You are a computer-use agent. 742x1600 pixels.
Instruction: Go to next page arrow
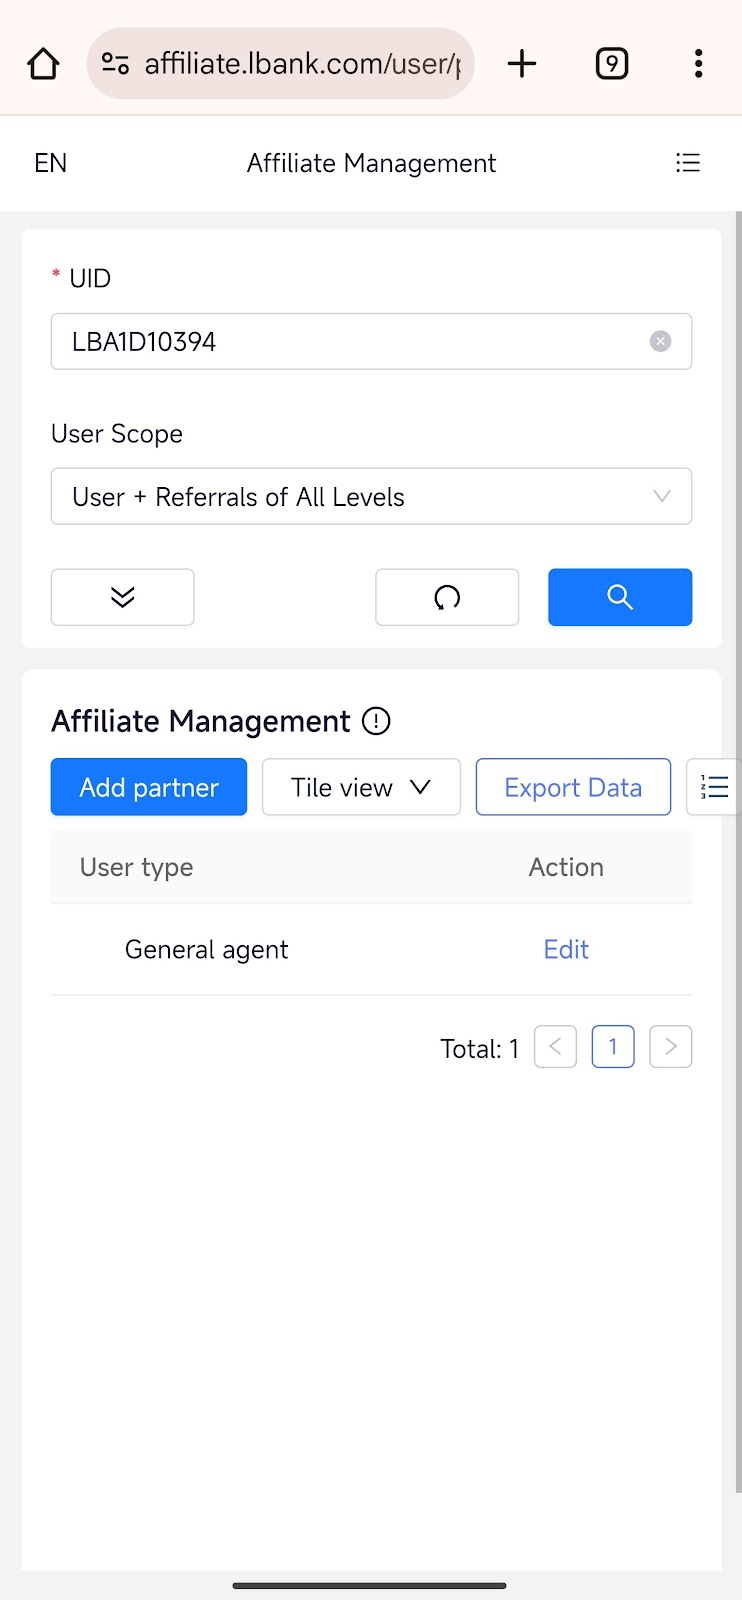pos(670,1047)
